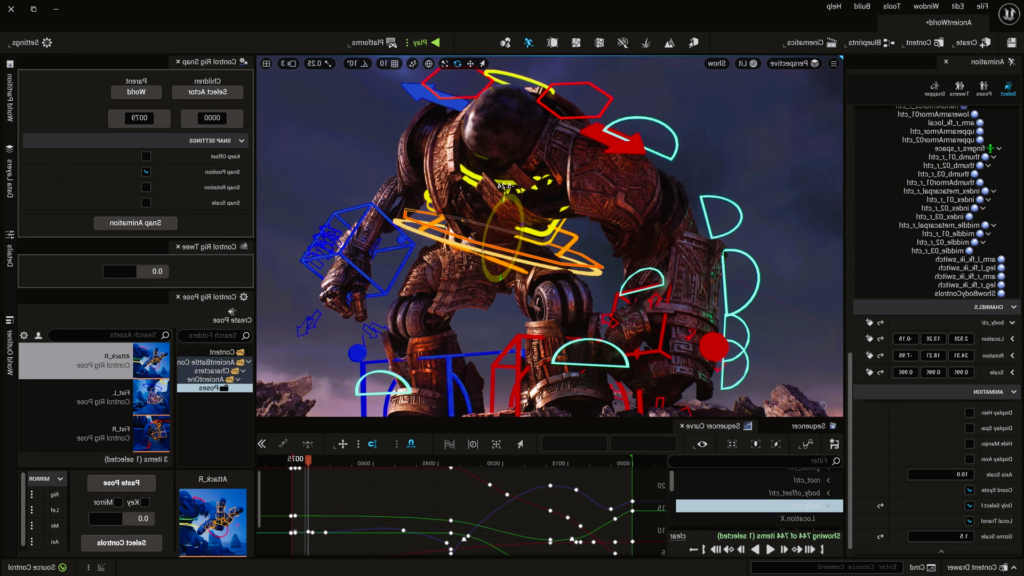Click the Create toolbar button
Screen dimensions: 1024x576
(x=972, y=42)
